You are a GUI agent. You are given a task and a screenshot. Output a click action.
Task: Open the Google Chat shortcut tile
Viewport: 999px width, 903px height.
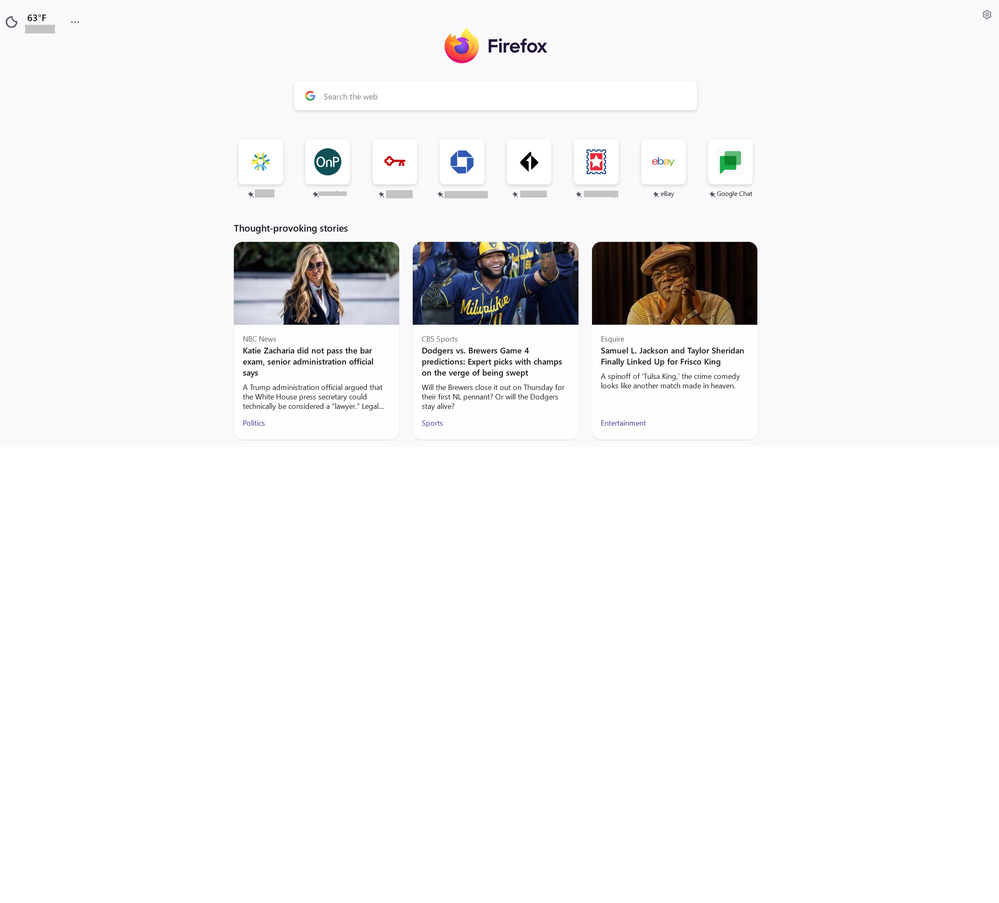coord(730,162)
